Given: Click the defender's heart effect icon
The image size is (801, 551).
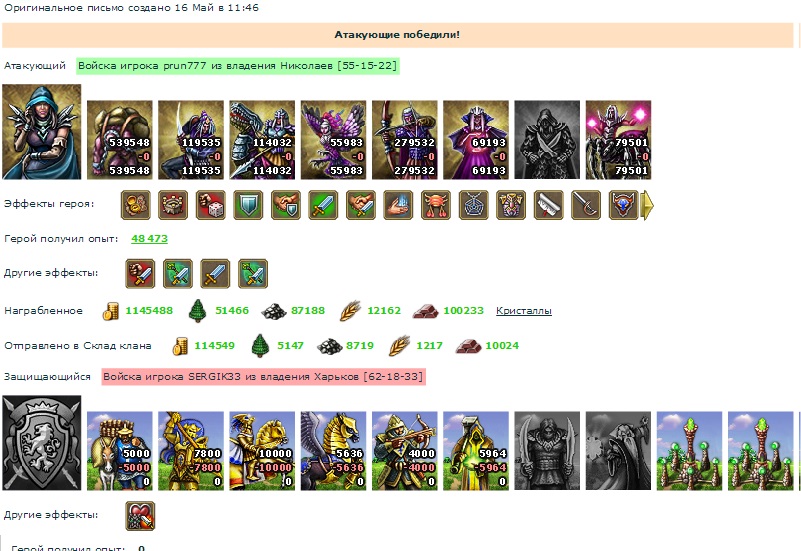Looking at the screenshot, I should [140, 516].
